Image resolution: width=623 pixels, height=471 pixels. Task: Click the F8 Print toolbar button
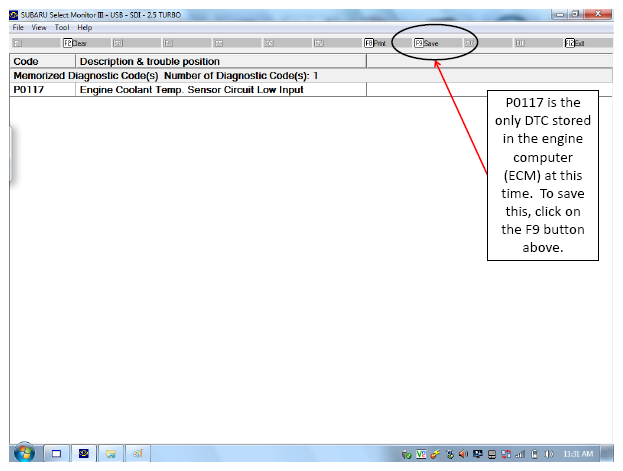375,43
